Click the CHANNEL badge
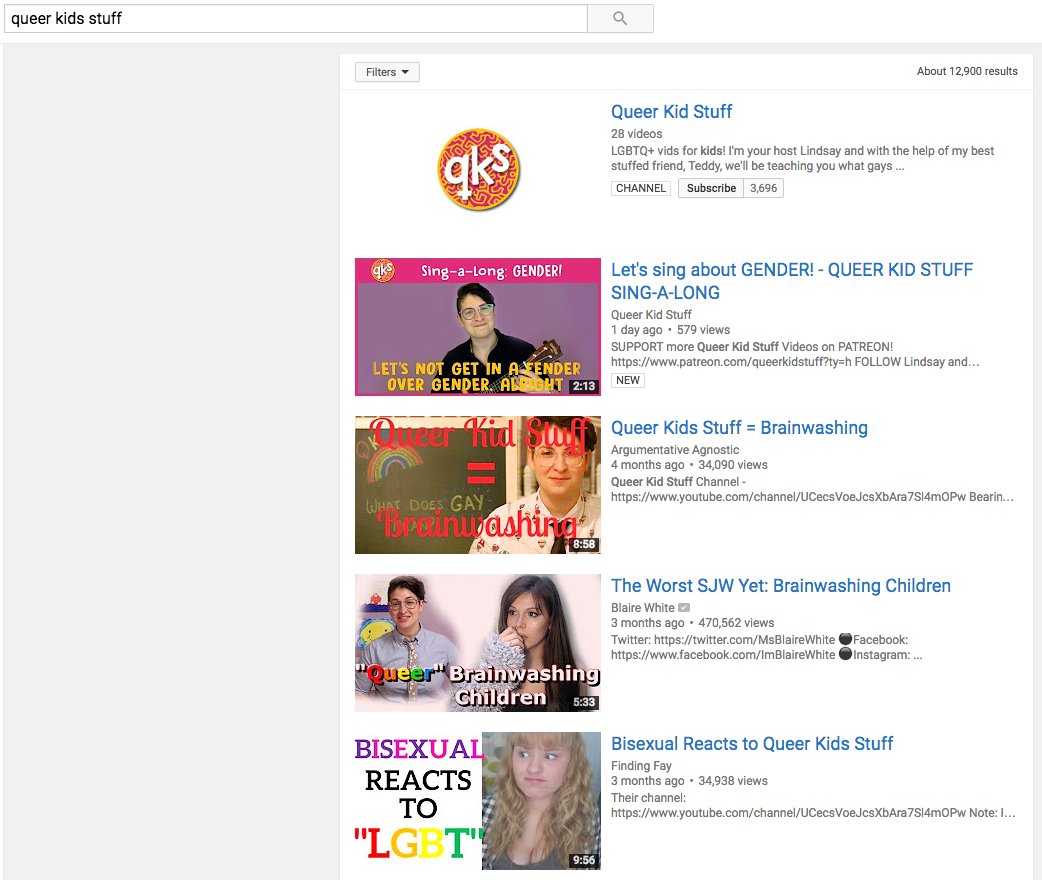 (x=641, y=188)
